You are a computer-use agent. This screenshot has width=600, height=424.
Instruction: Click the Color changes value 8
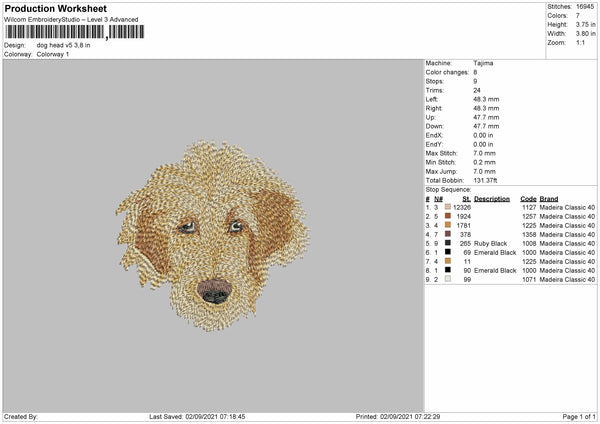[475, 72]
